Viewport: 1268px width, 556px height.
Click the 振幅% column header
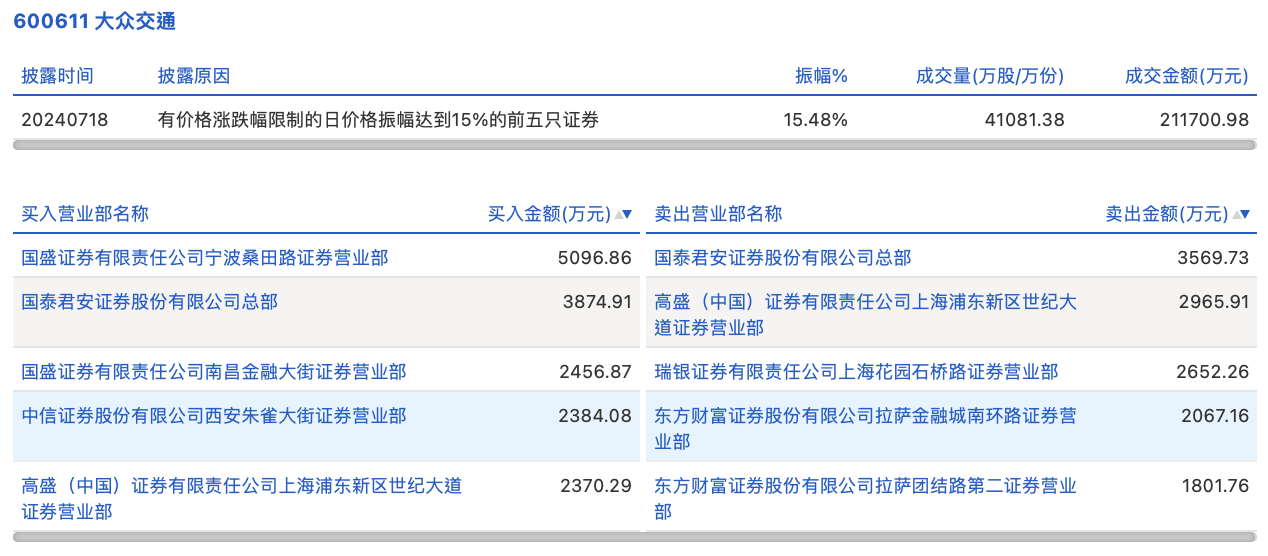[821, 76]
